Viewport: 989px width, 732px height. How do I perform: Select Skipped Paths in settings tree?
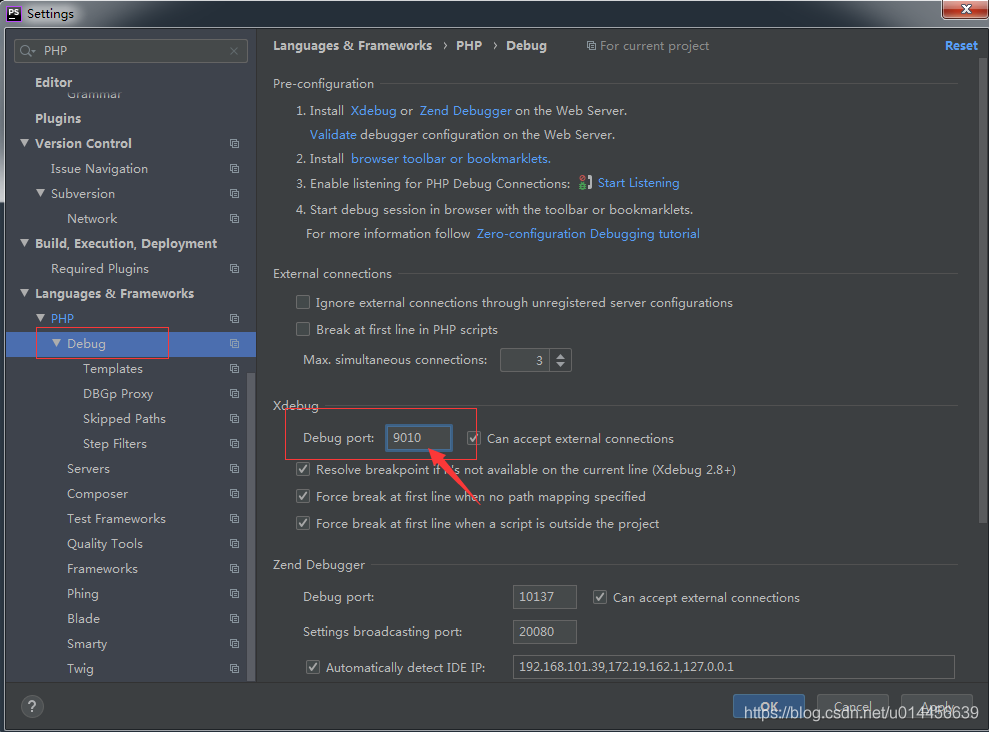pyautogui.click(x=124, y=419)
